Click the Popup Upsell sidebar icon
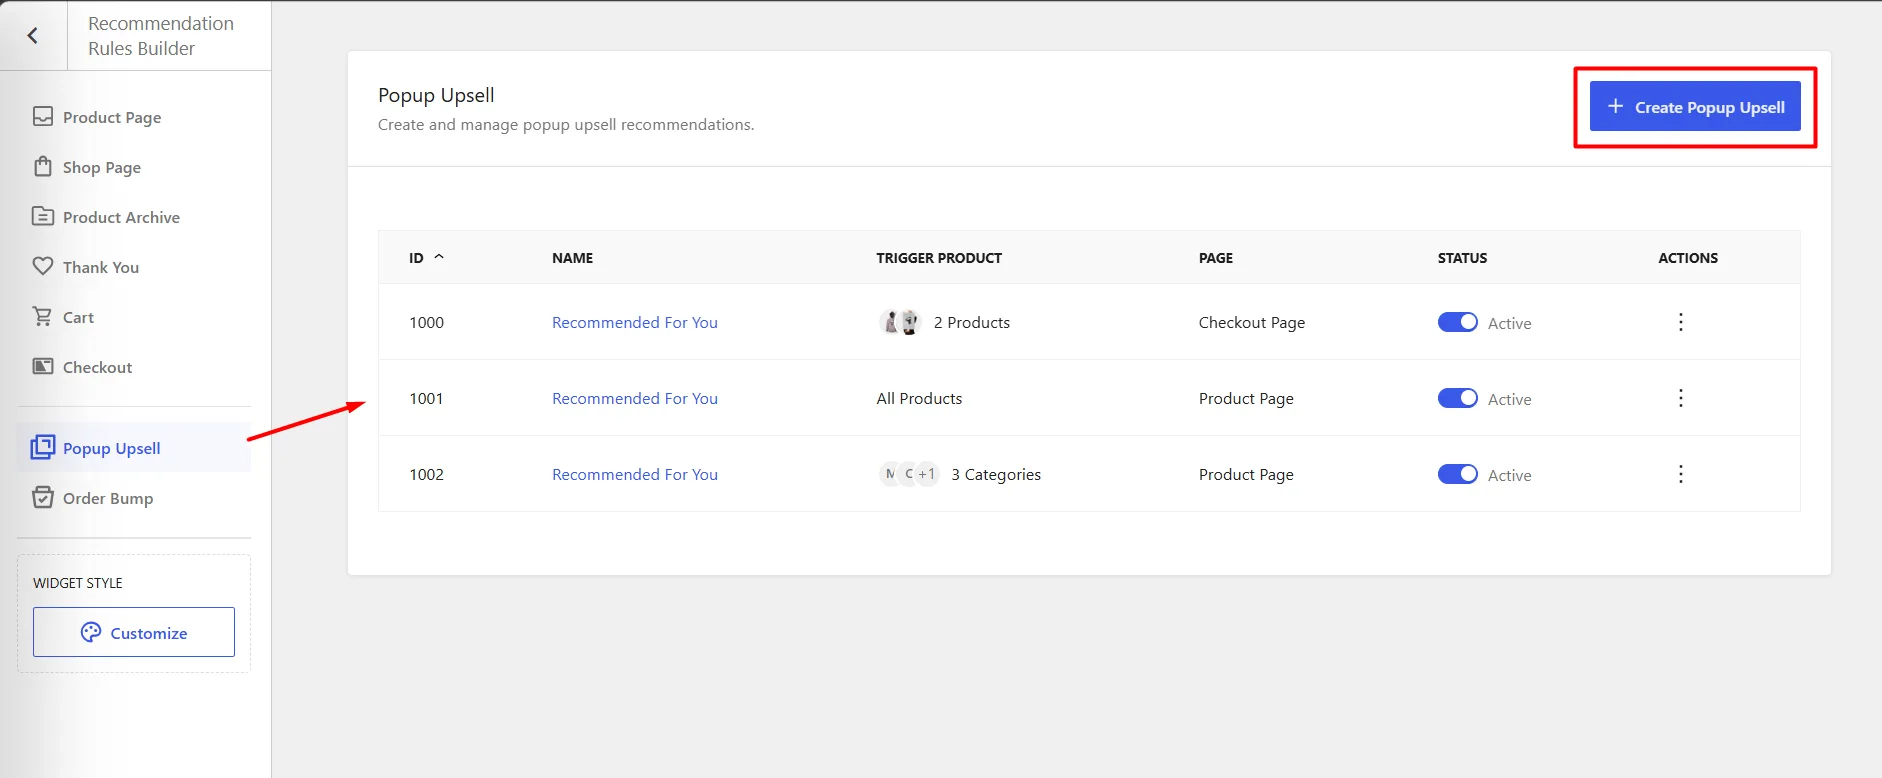 [x=43, y=447]
